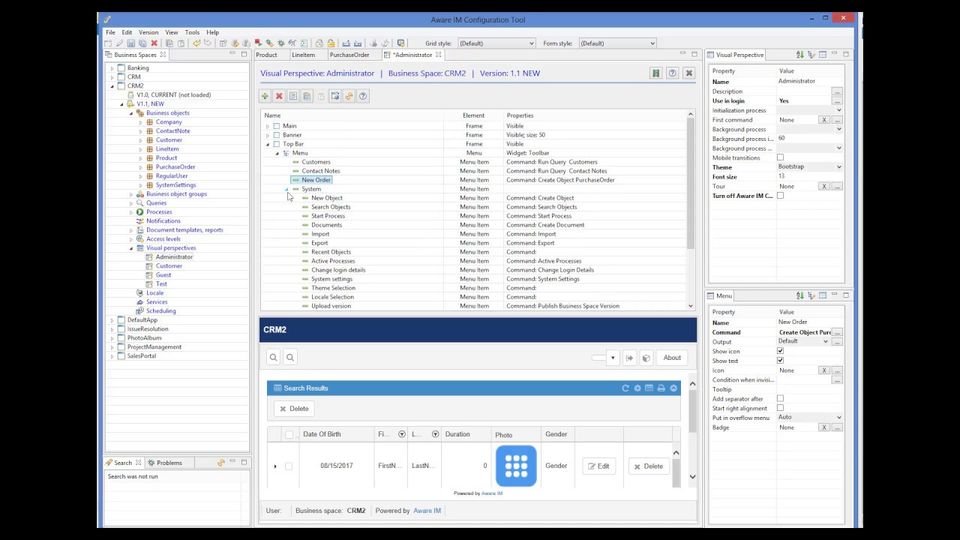Click the red X delete icon beside green plus
Image resolution: width=960 pixels, height=540 pixels.
click(279, 96)
